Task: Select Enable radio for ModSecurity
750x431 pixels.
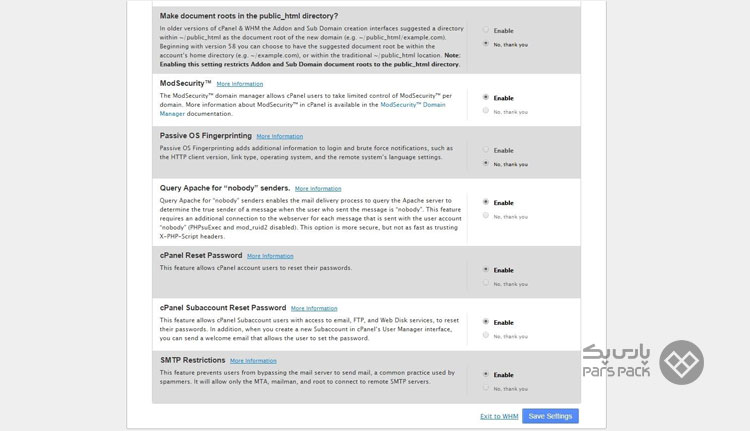Action: click(x=485, y=97)
